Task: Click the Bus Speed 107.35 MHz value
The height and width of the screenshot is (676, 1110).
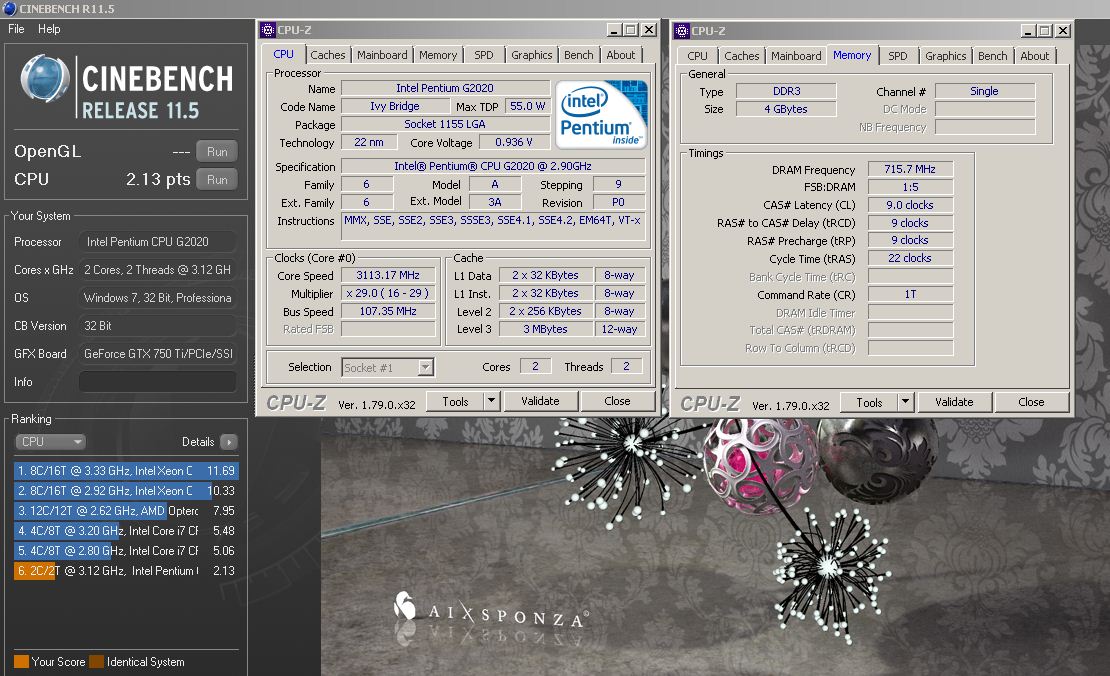Action: point(388,311)
